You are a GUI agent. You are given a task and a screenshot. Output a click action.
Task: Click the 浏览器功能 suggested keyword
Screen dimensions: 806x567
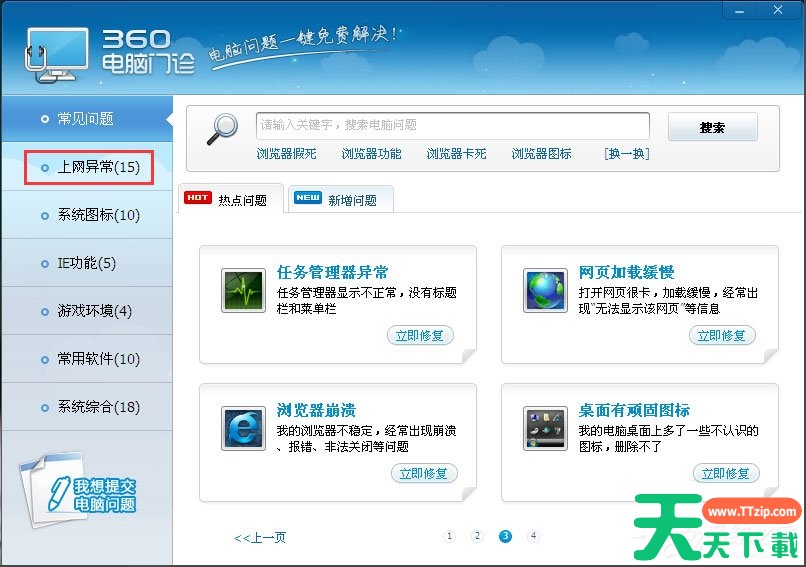[371, 154]
